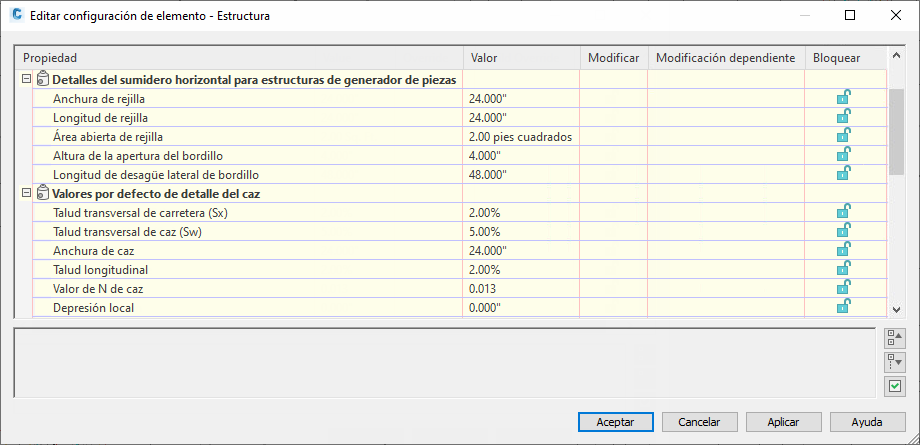Toggle lock on Talud transversal de carretera (Sx)
920x445 pixels.
(x=844, y=212)
